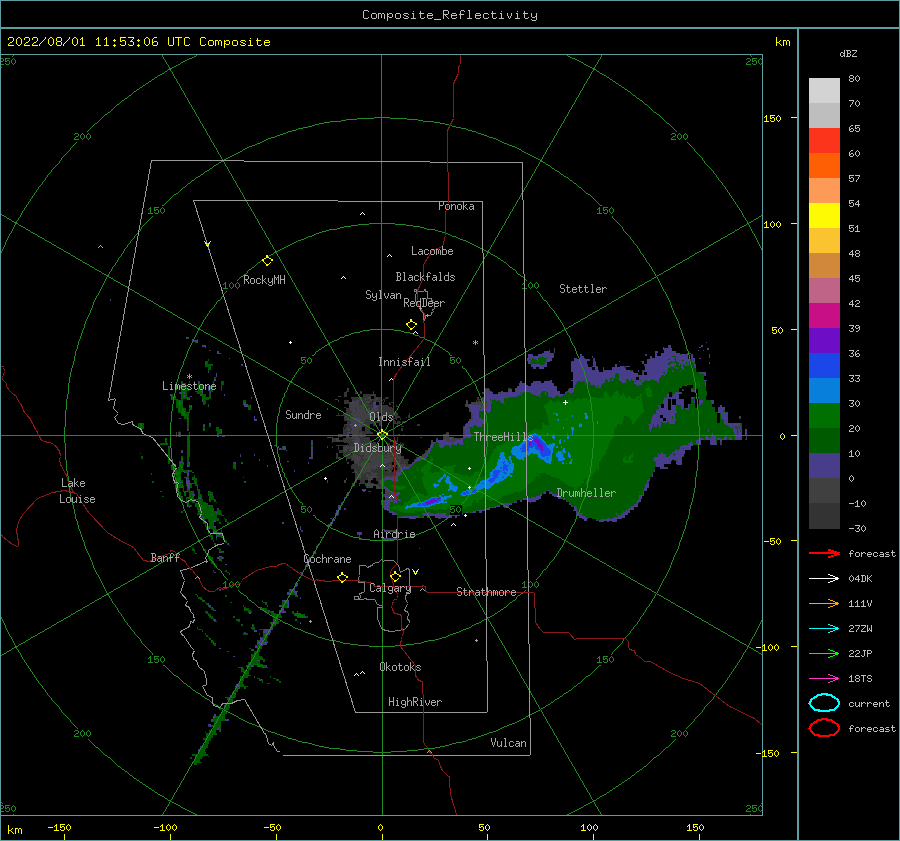Click the ThreeHills label in the storm

click(x=503, y=437)
